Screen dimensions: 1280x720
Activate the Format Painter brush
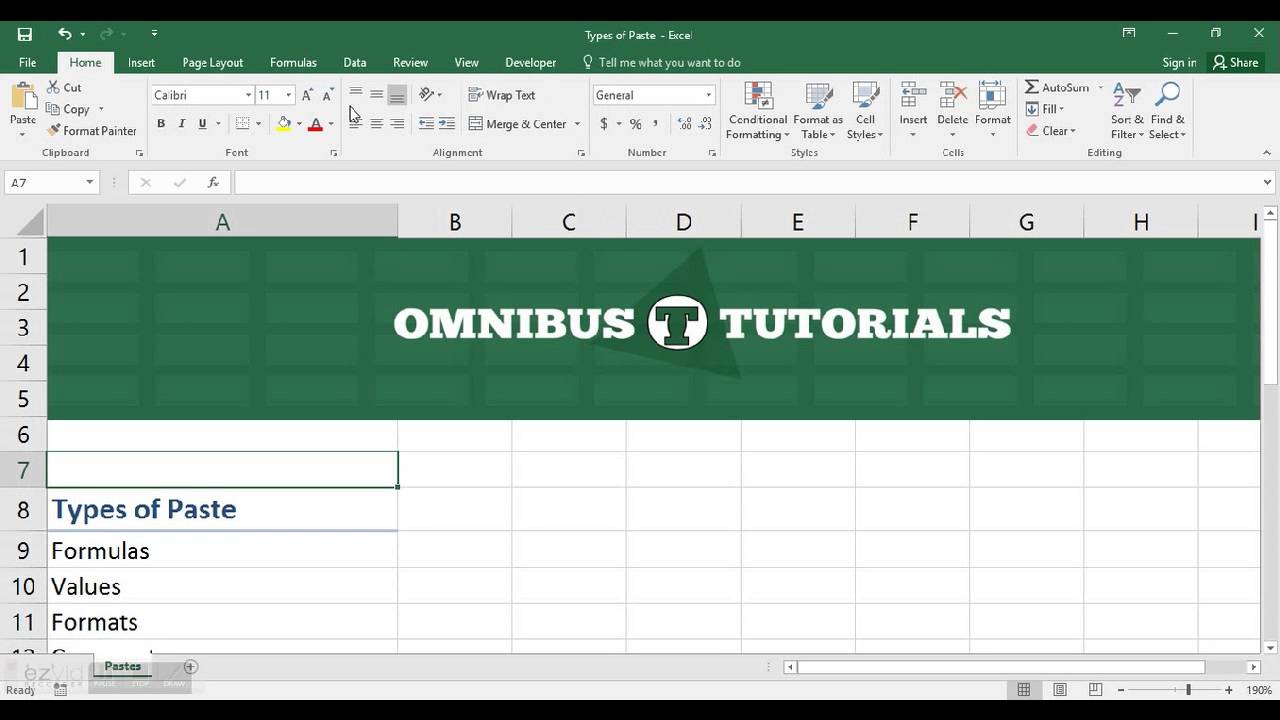91,131
